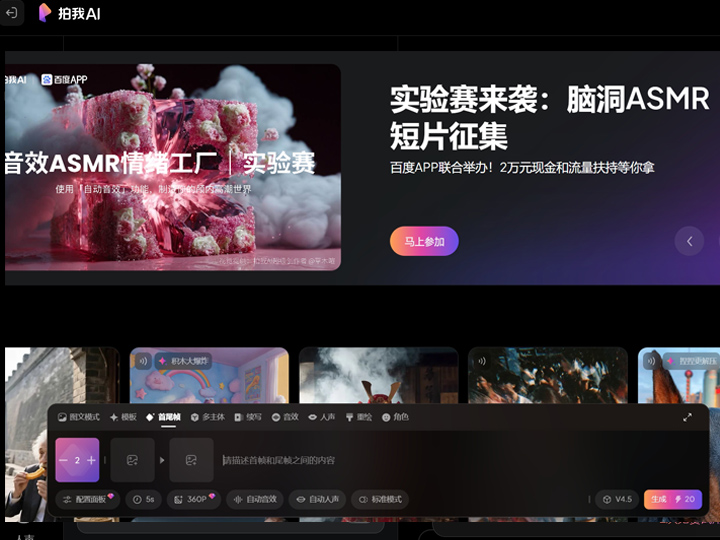Click the arrow between first and last frame
The width and height of the screenshot is (720, 540).
pyautogui.click(x=162, y=460)
